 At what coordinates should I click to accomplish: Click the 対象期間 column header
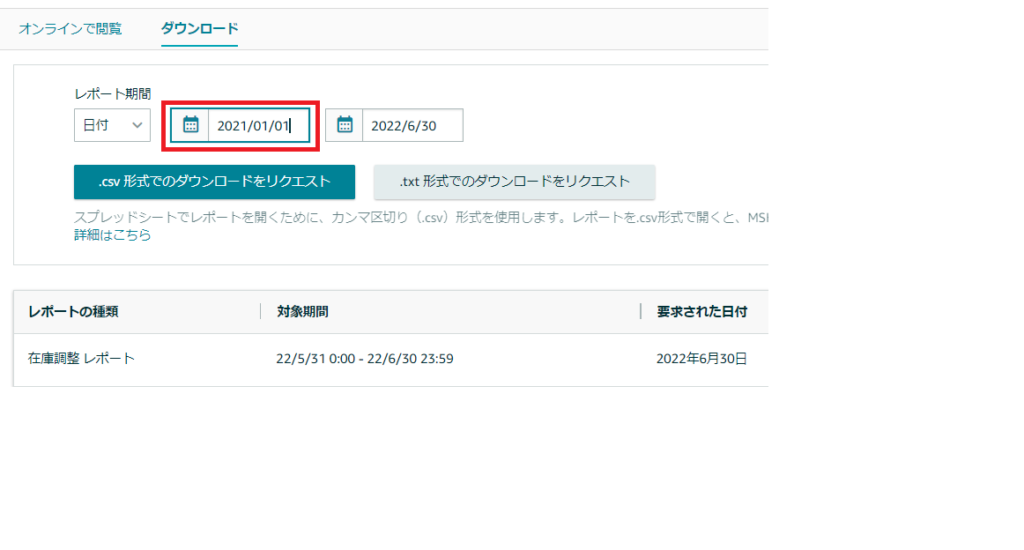pos(302,312)
